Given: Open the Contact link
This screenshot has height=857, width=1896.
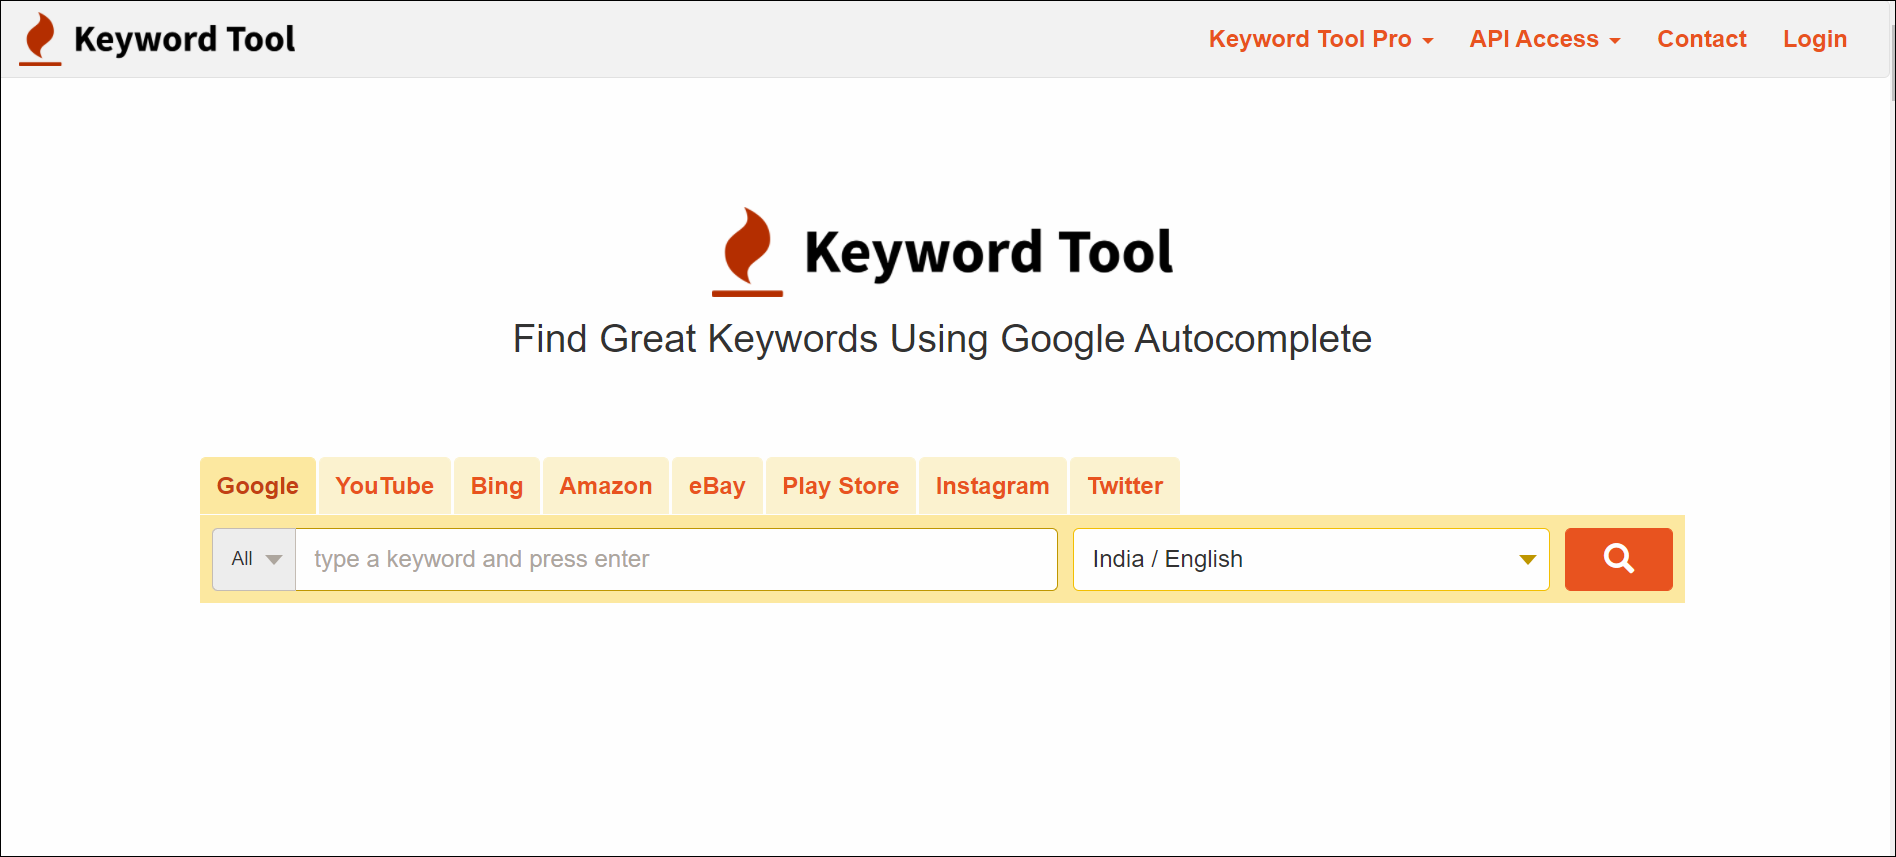Looking at the screenshot, I should (x=1702, y=39).
